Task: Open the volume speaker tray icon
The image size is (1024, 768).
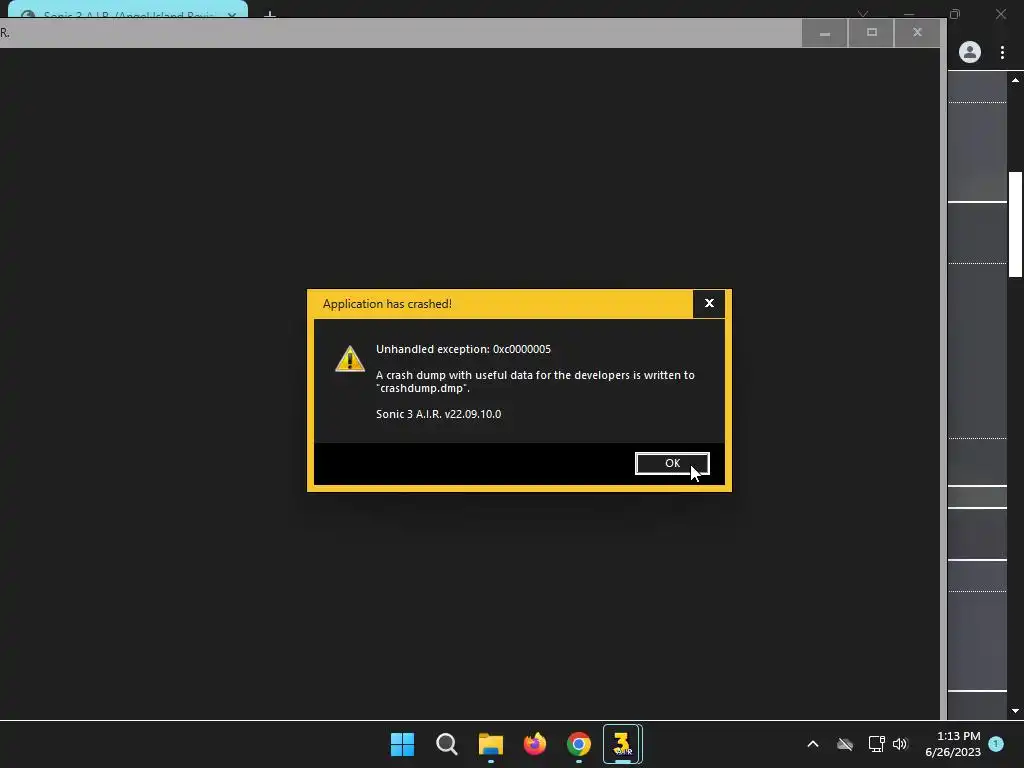Action: point(900,744)
